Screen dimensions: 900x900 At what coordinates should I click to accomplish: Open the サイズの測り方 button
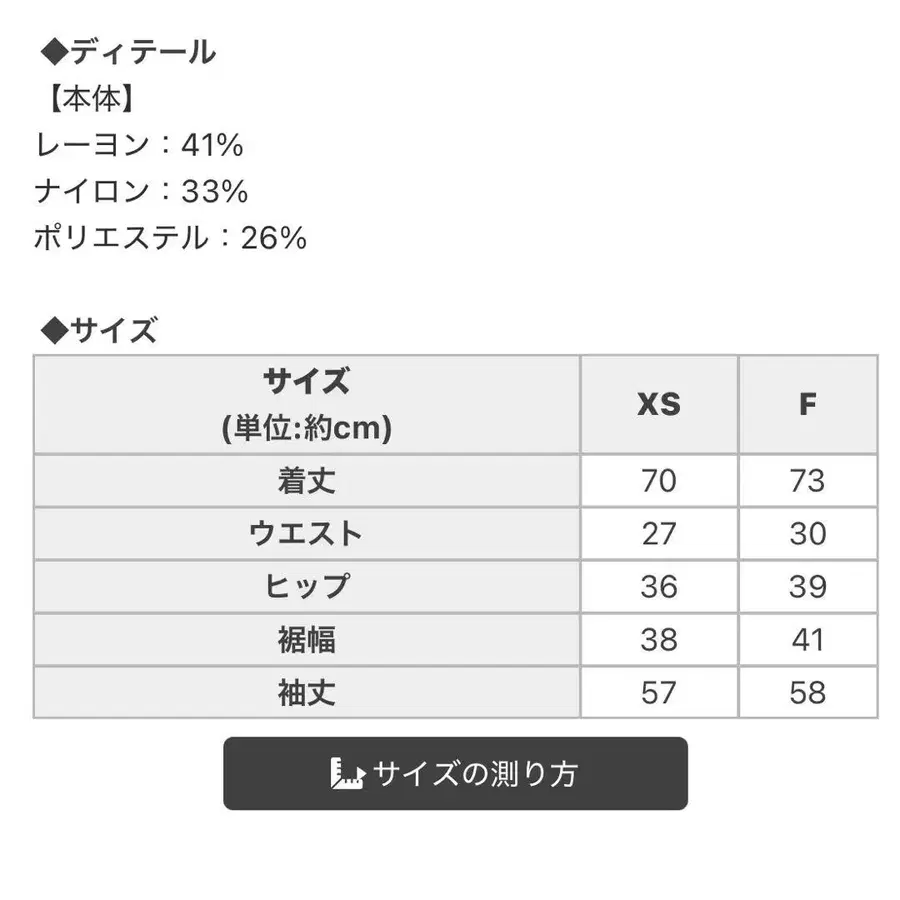click(x=455, y=774)
